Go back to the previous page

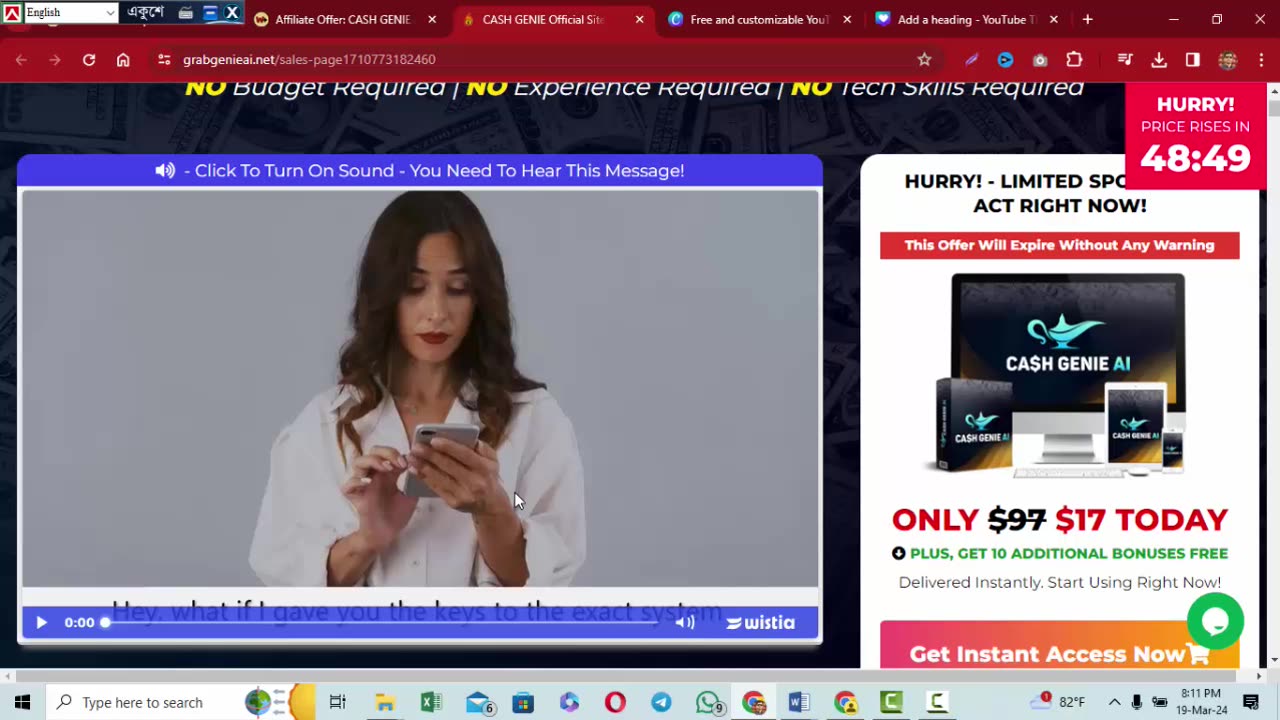pyautogui.click(x=21, y=60)
